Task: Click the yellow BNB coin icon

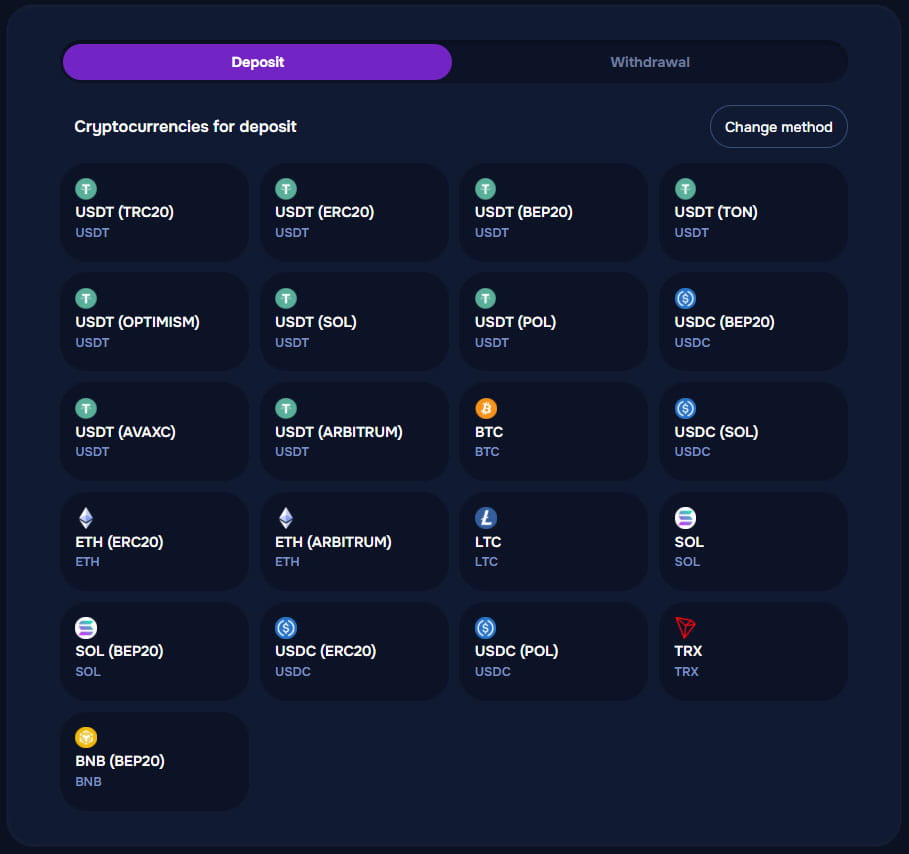Action: 86,737
